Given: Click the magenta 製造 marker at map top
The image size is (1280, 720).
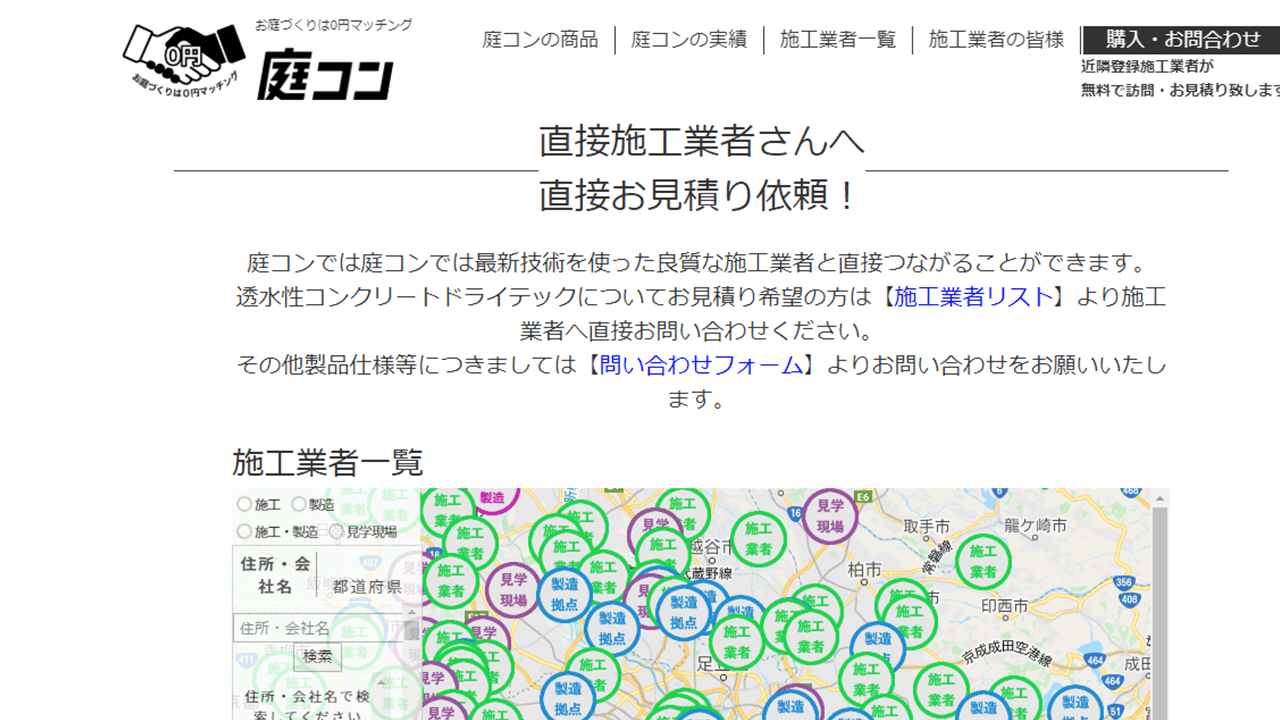Looking at the screenshot, I should (492, 497).
